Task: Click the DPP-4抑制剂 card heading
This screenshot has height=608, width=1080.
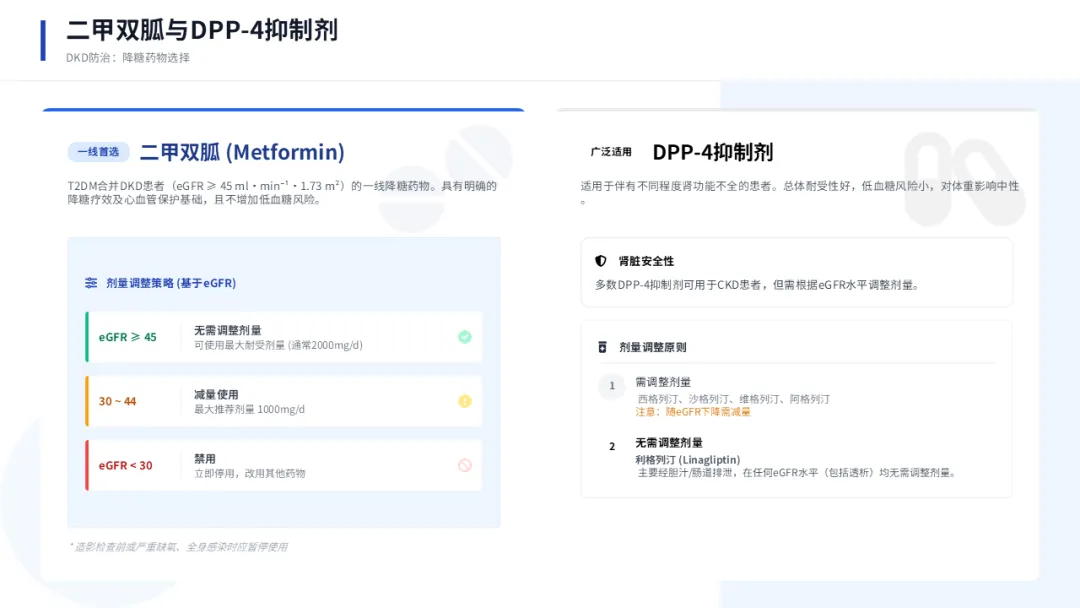Action: pyautogui.click(x=713, y=152)
